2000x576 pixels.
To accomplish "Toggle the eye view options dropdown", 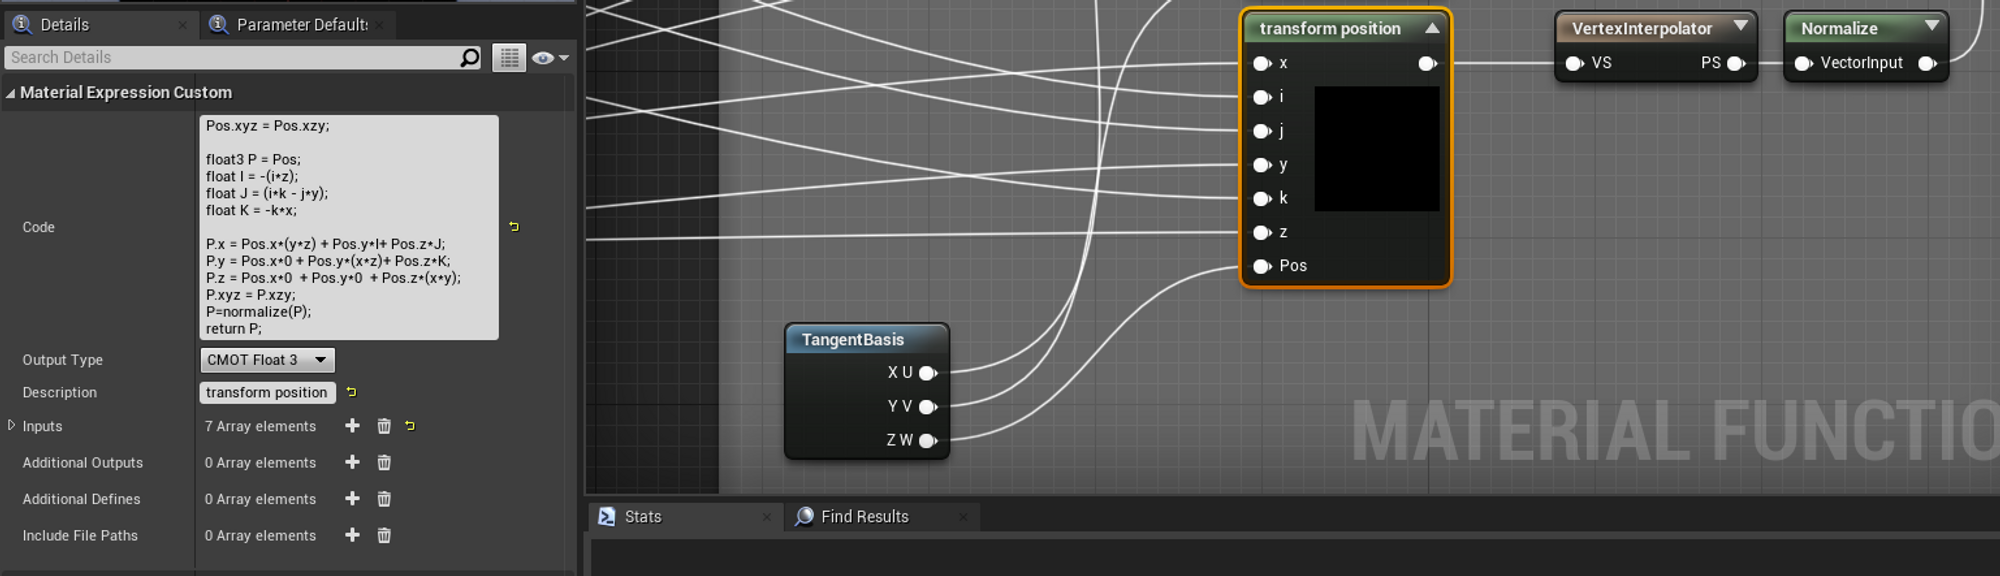I will coord(550,58).
